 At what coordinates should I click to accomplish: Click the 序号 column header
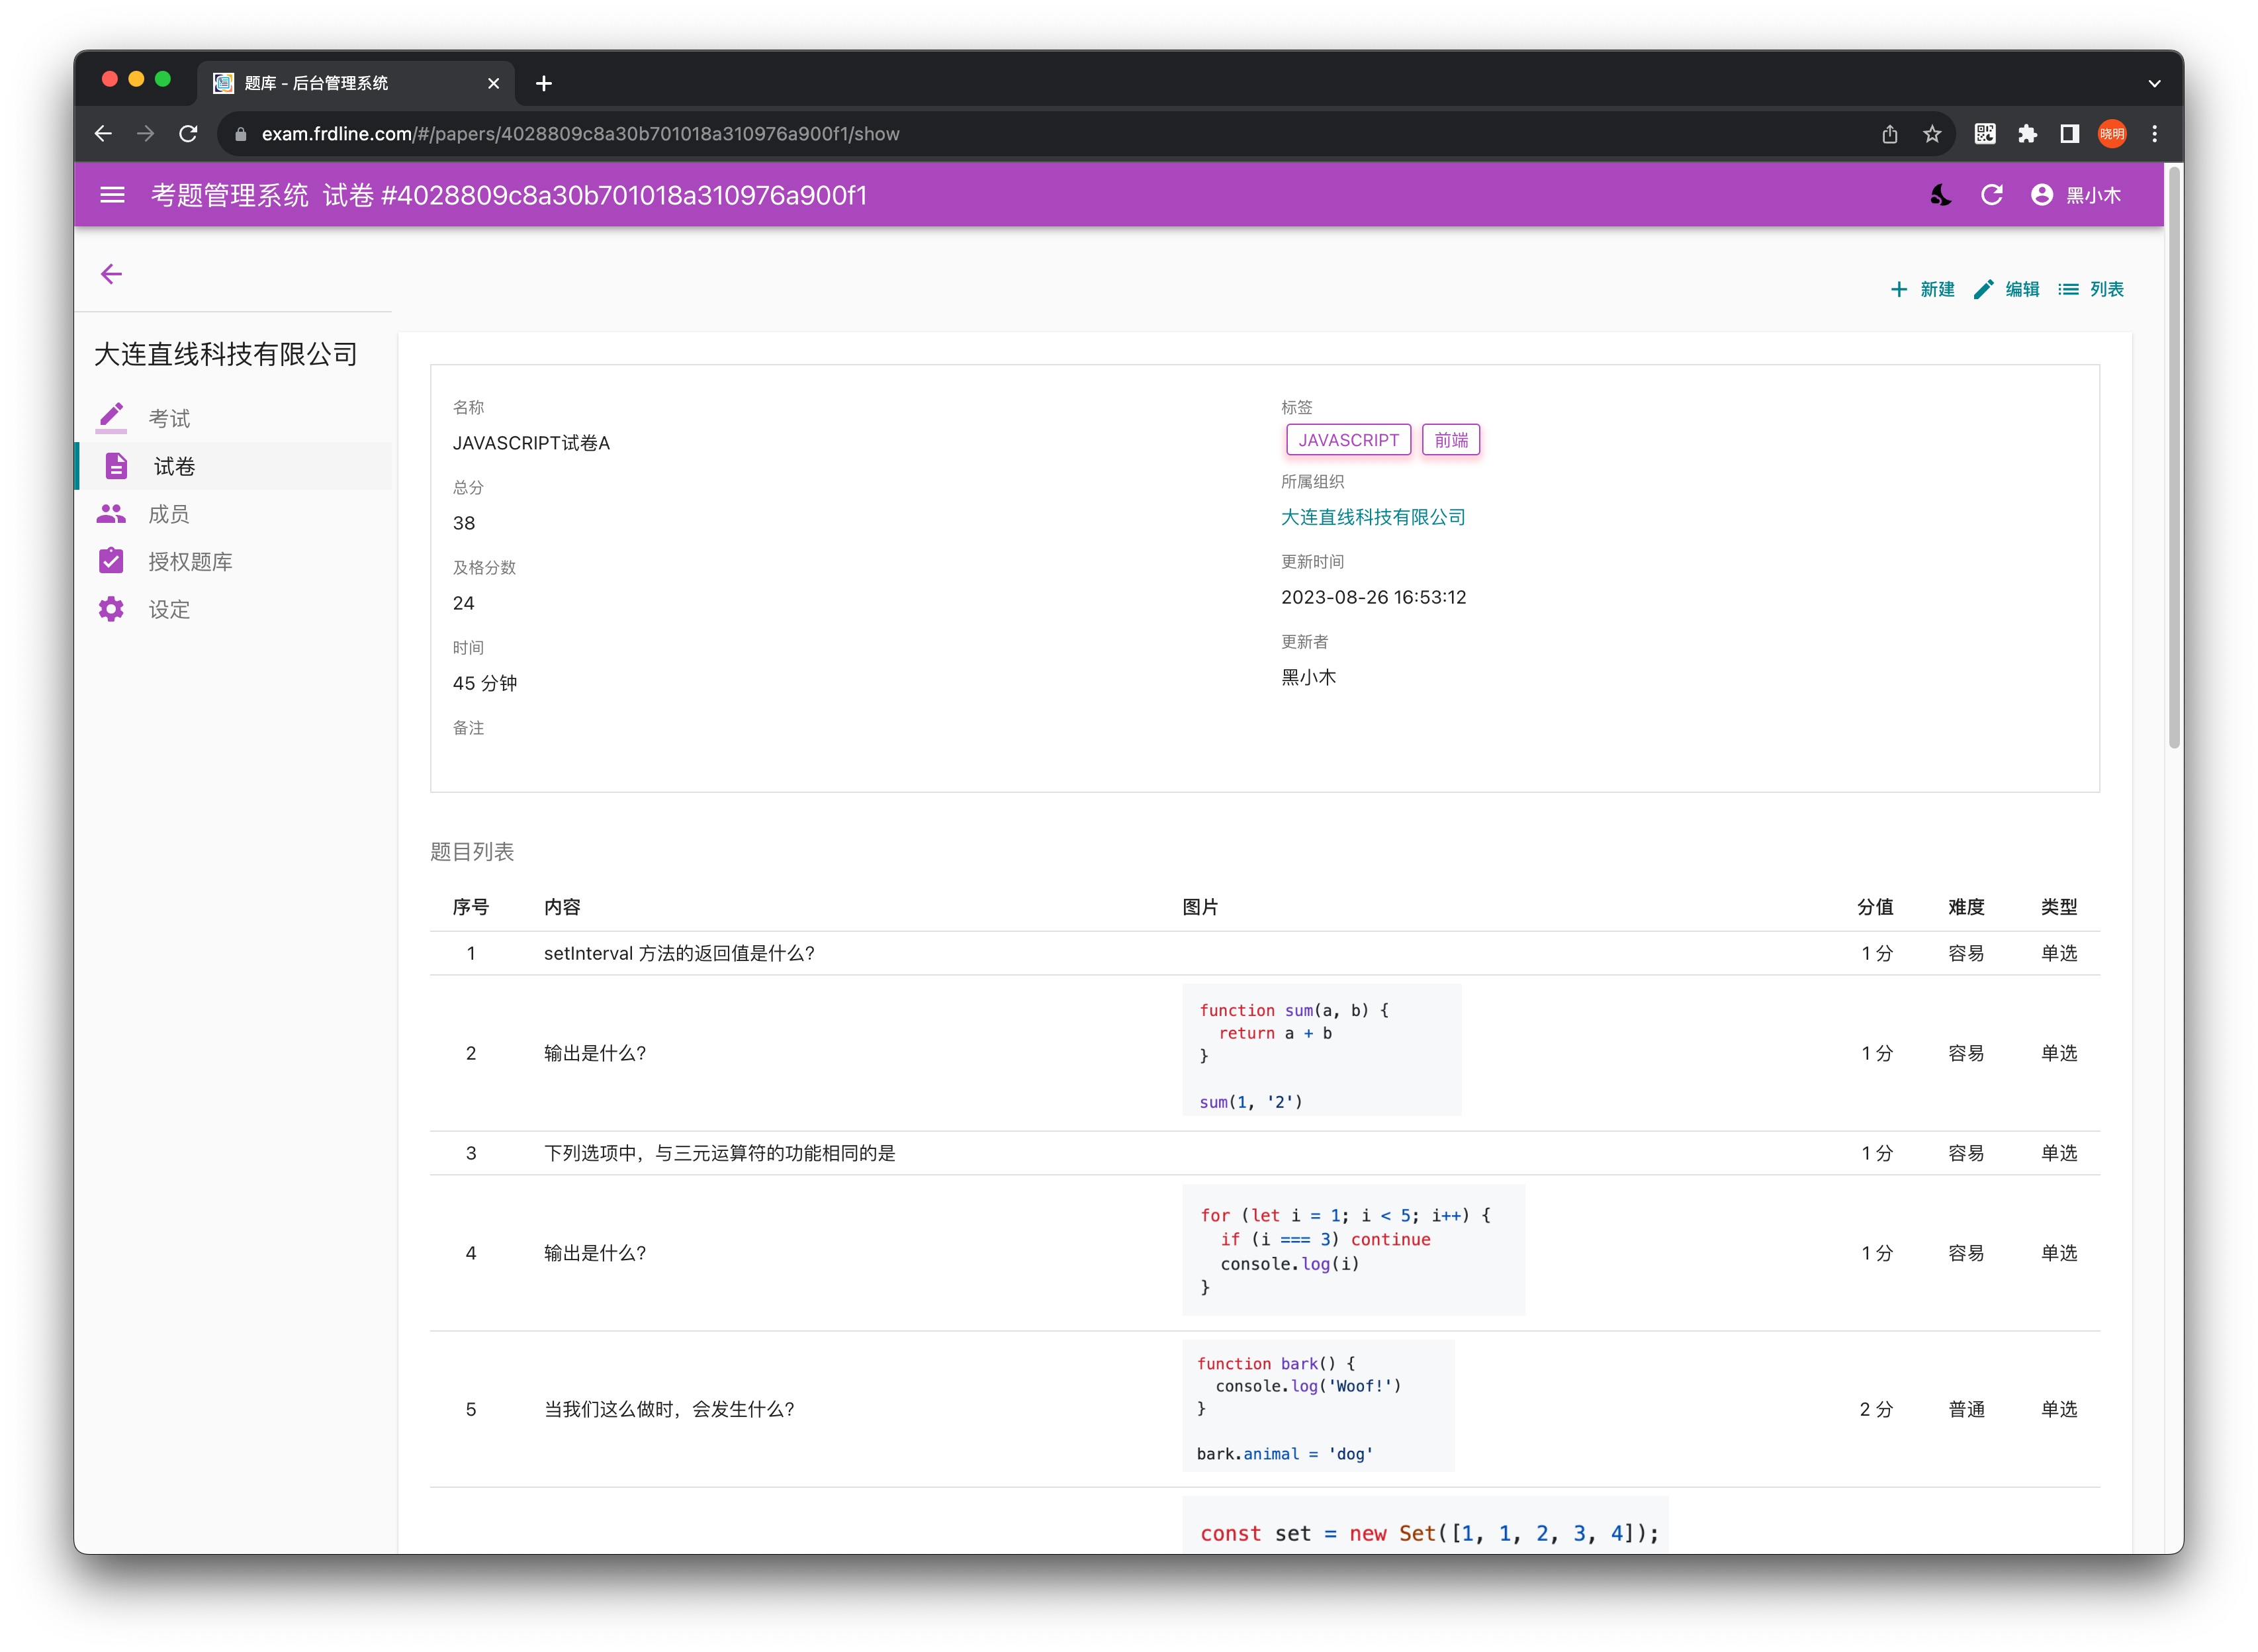tap(470, 907)
